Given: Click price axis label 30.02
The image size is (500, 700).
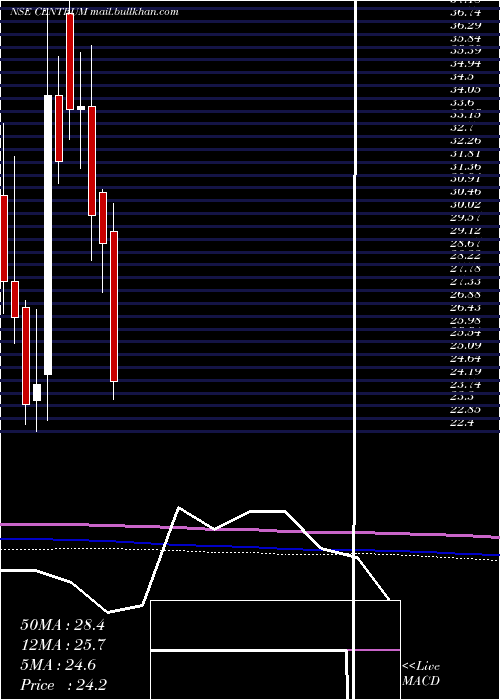Looking at the screenshot, I should click(x=465, y=204).
